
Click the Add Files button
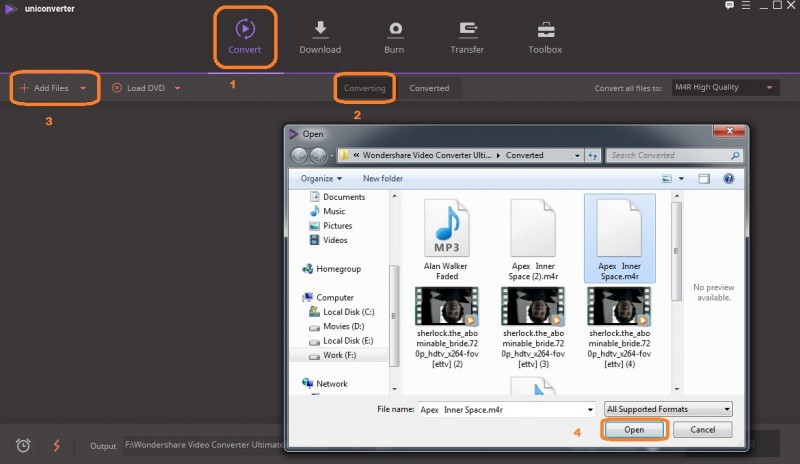coord(44,88)
